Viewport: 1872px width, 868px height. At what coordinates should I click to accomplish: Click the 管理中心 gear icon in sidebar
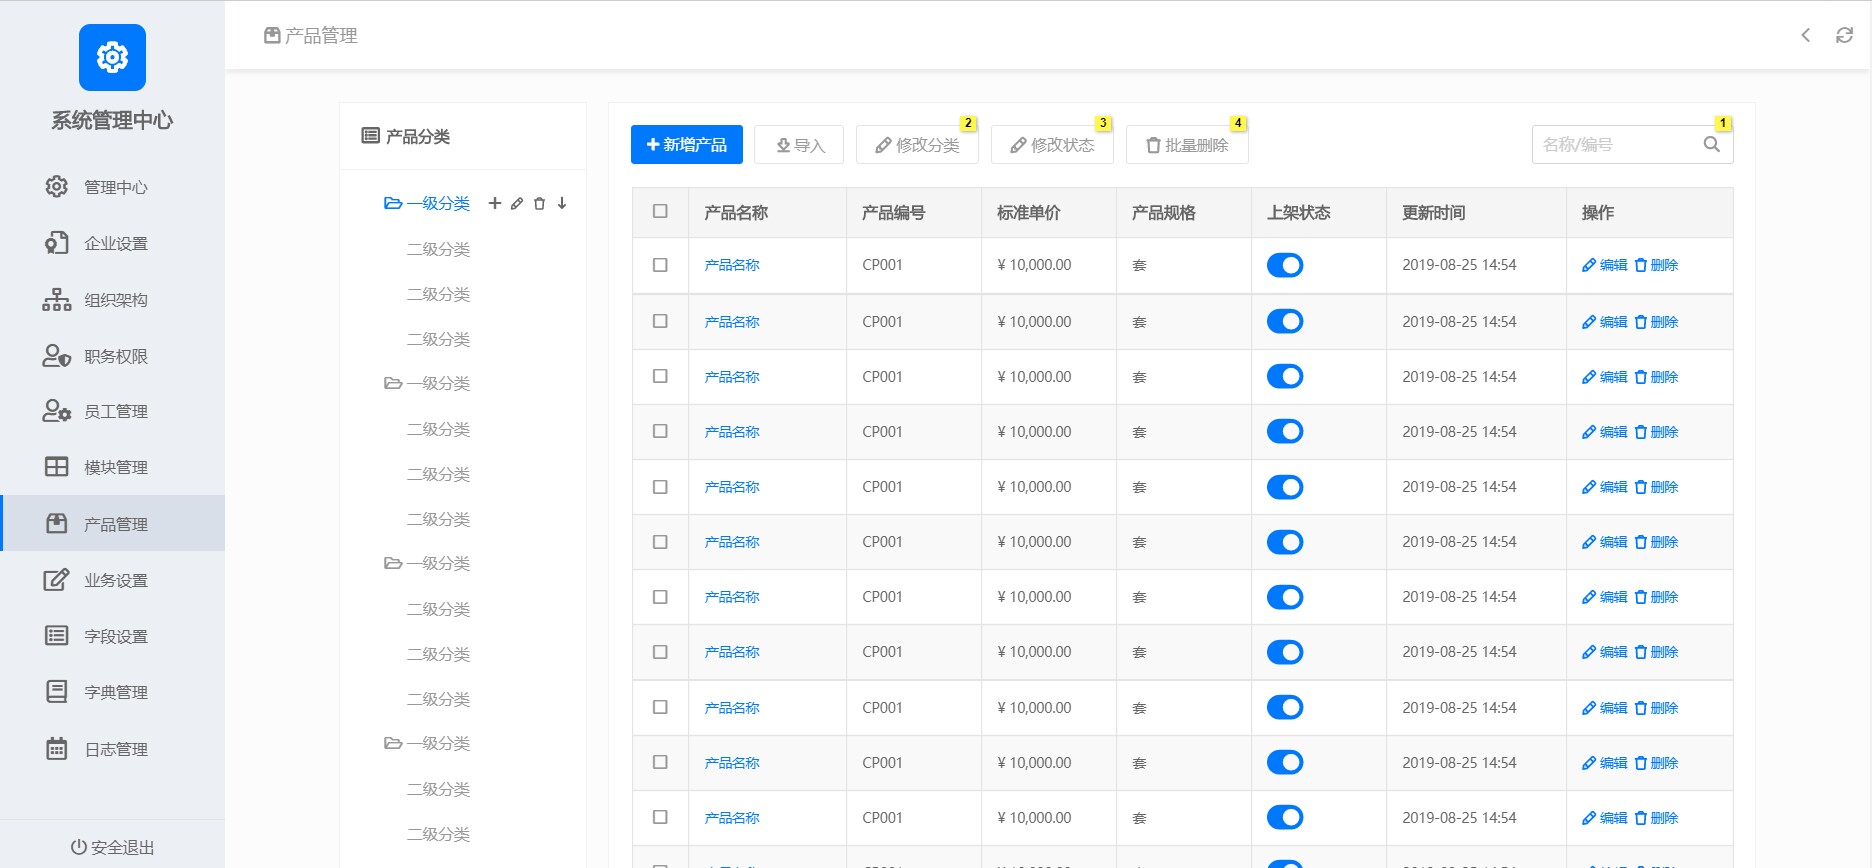57,186
